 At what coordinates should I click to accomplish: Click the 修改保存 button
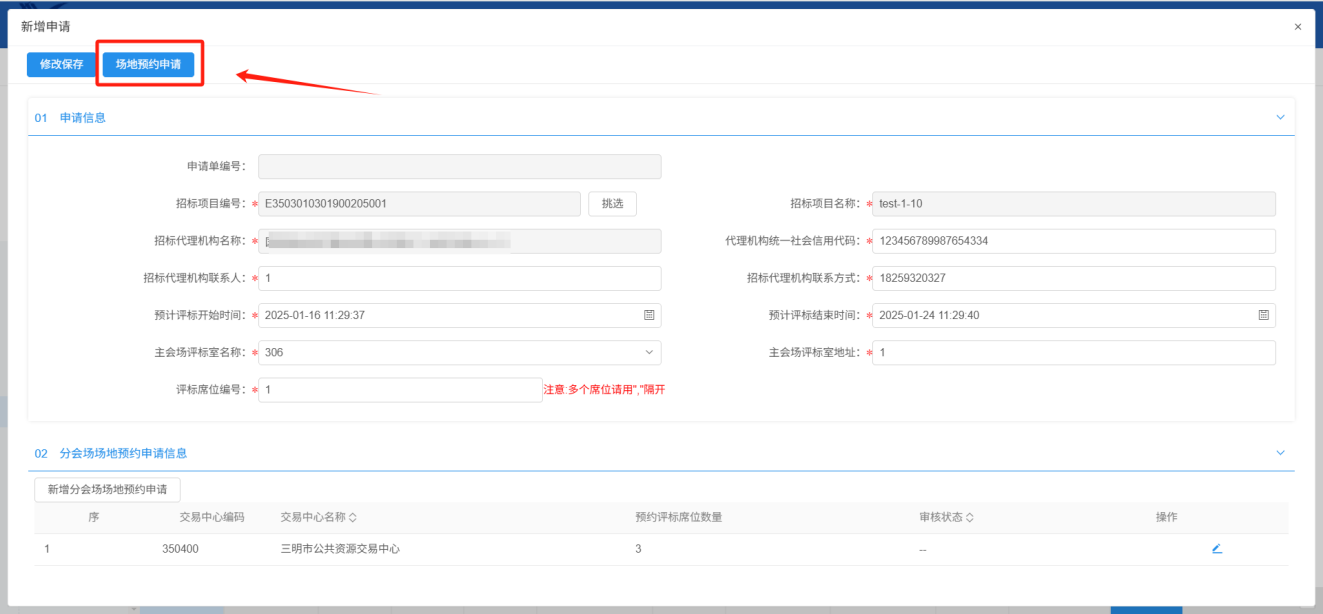coord(61,64)
